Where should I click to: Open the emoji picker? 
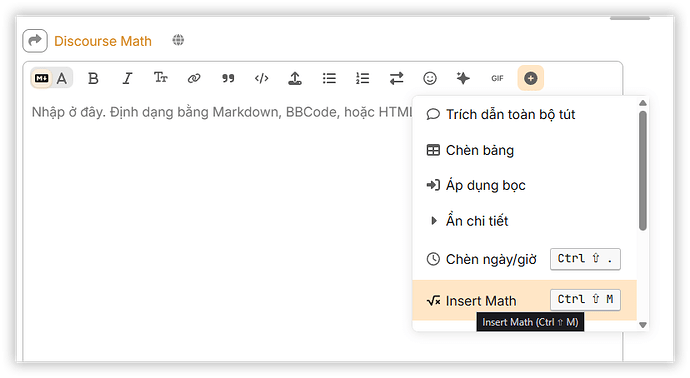click(430, 78)
